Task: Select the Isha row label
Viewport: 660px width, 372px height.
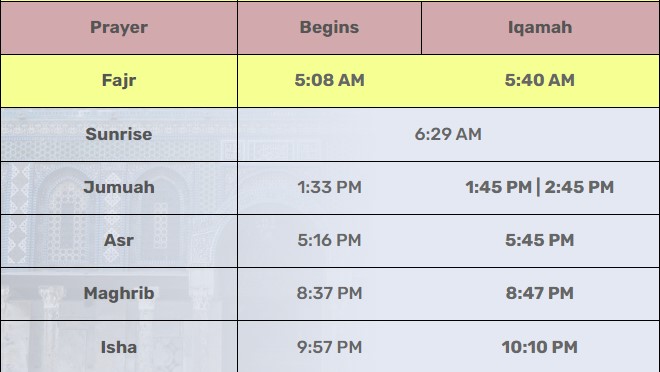Action: tap(119, 347)
